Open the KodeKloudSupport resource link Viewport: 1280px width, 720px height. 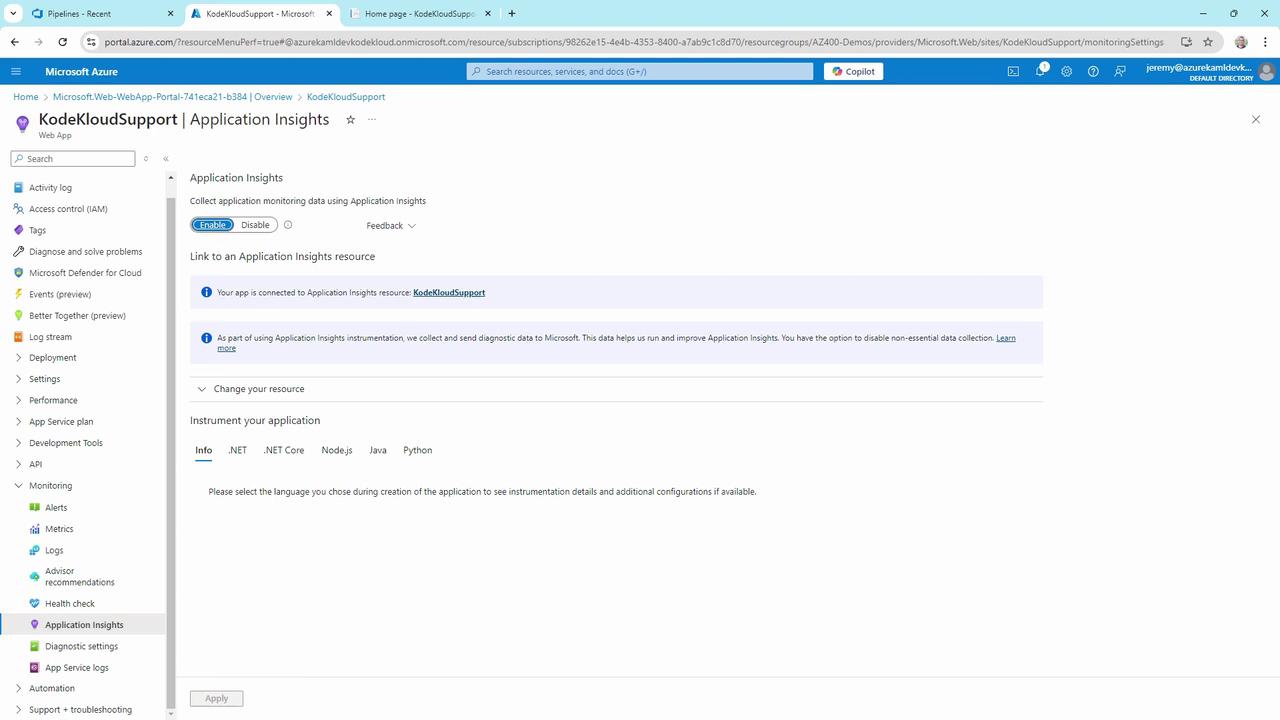click(x=449, y=293)
